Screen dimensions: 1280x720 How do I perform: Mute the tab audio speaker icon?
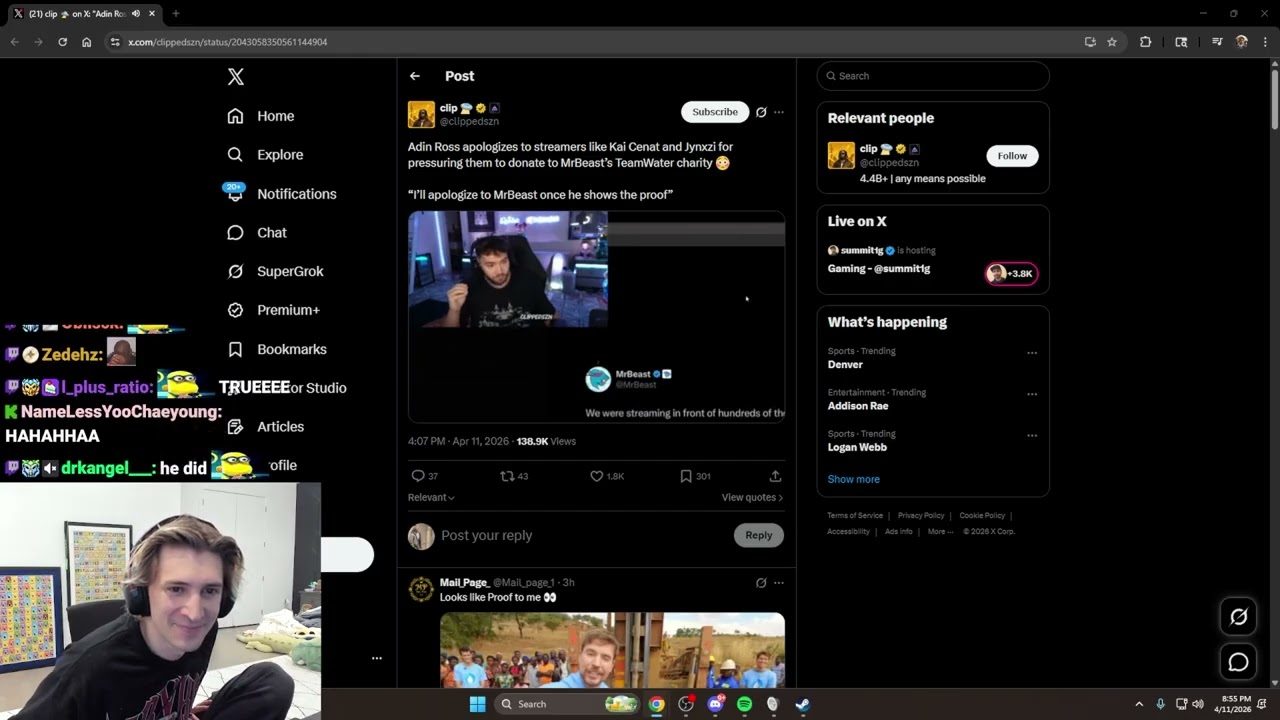point(136,13)
